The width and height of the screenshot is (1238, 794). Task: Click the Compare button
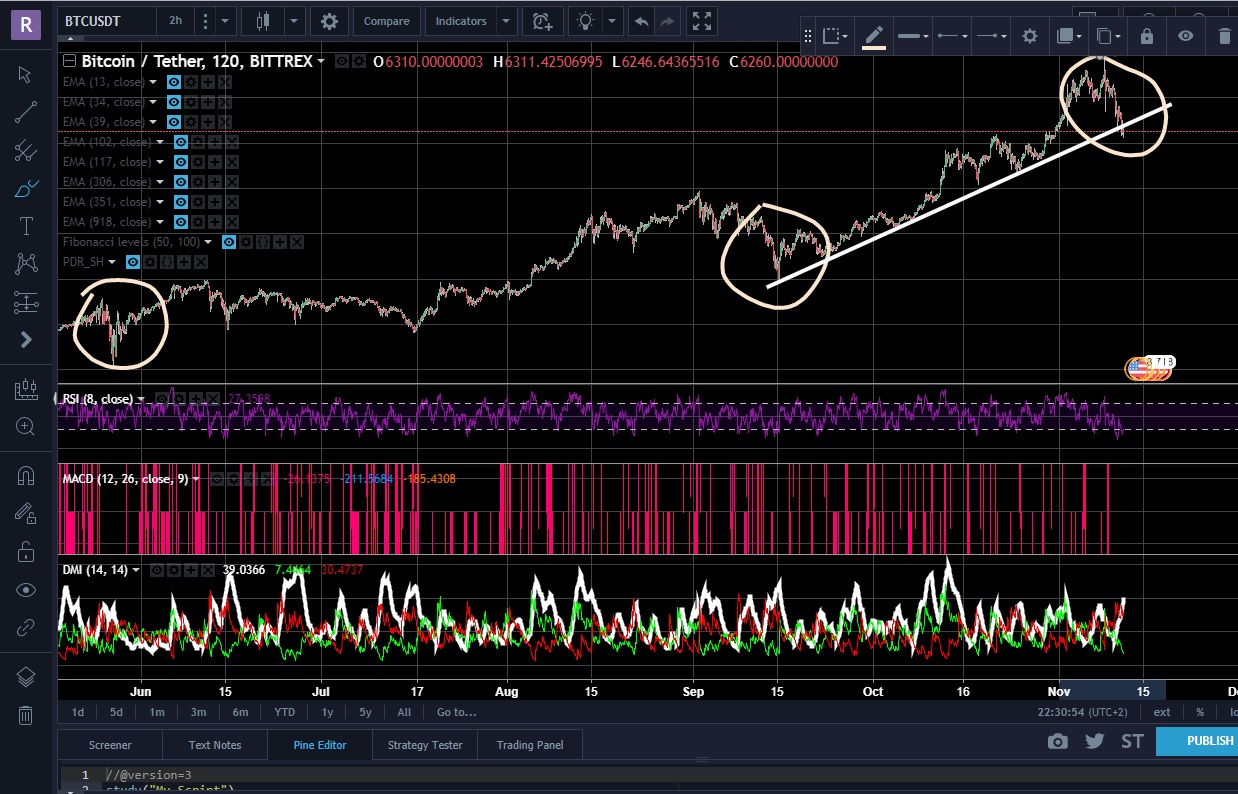point(386,21)
